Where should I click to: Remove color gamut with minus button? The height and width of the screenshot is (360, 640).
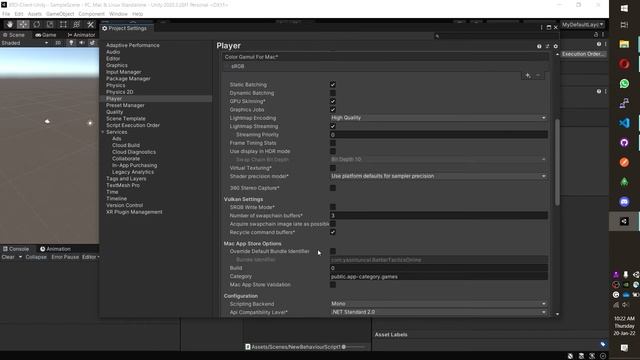pos(538,76)
